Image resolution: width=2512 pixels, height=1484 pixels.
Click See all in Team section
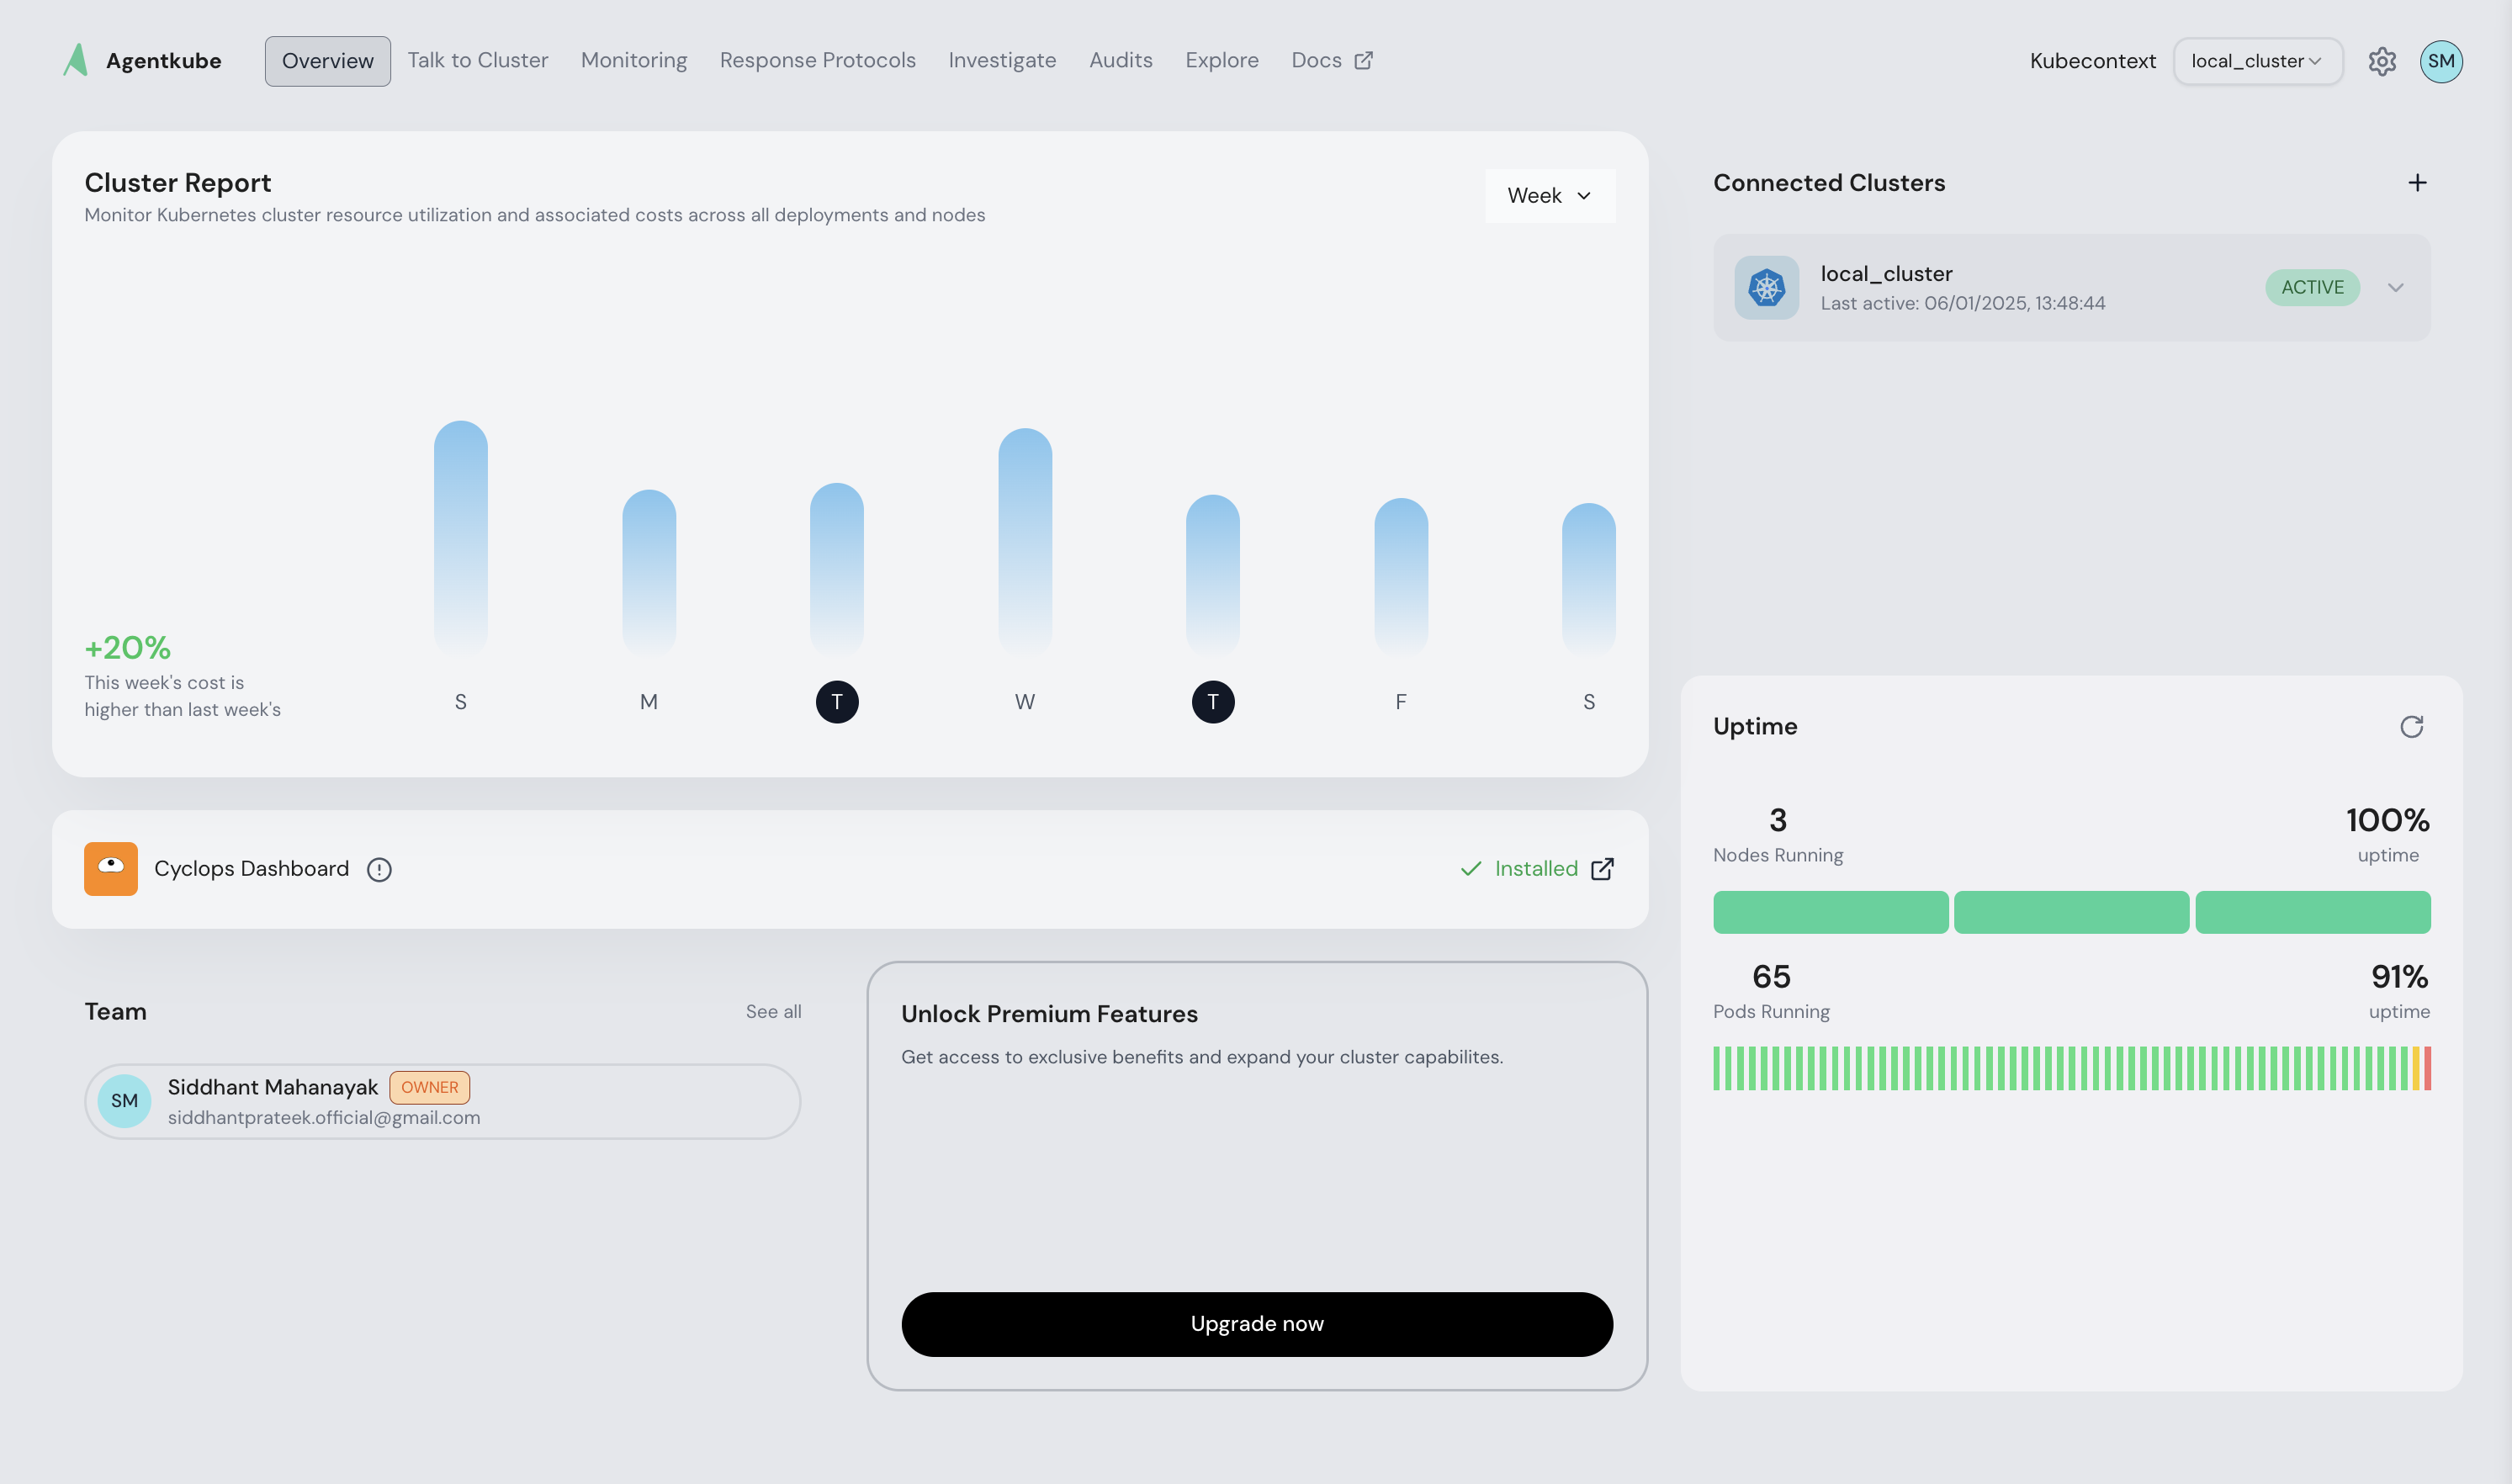773,1012
